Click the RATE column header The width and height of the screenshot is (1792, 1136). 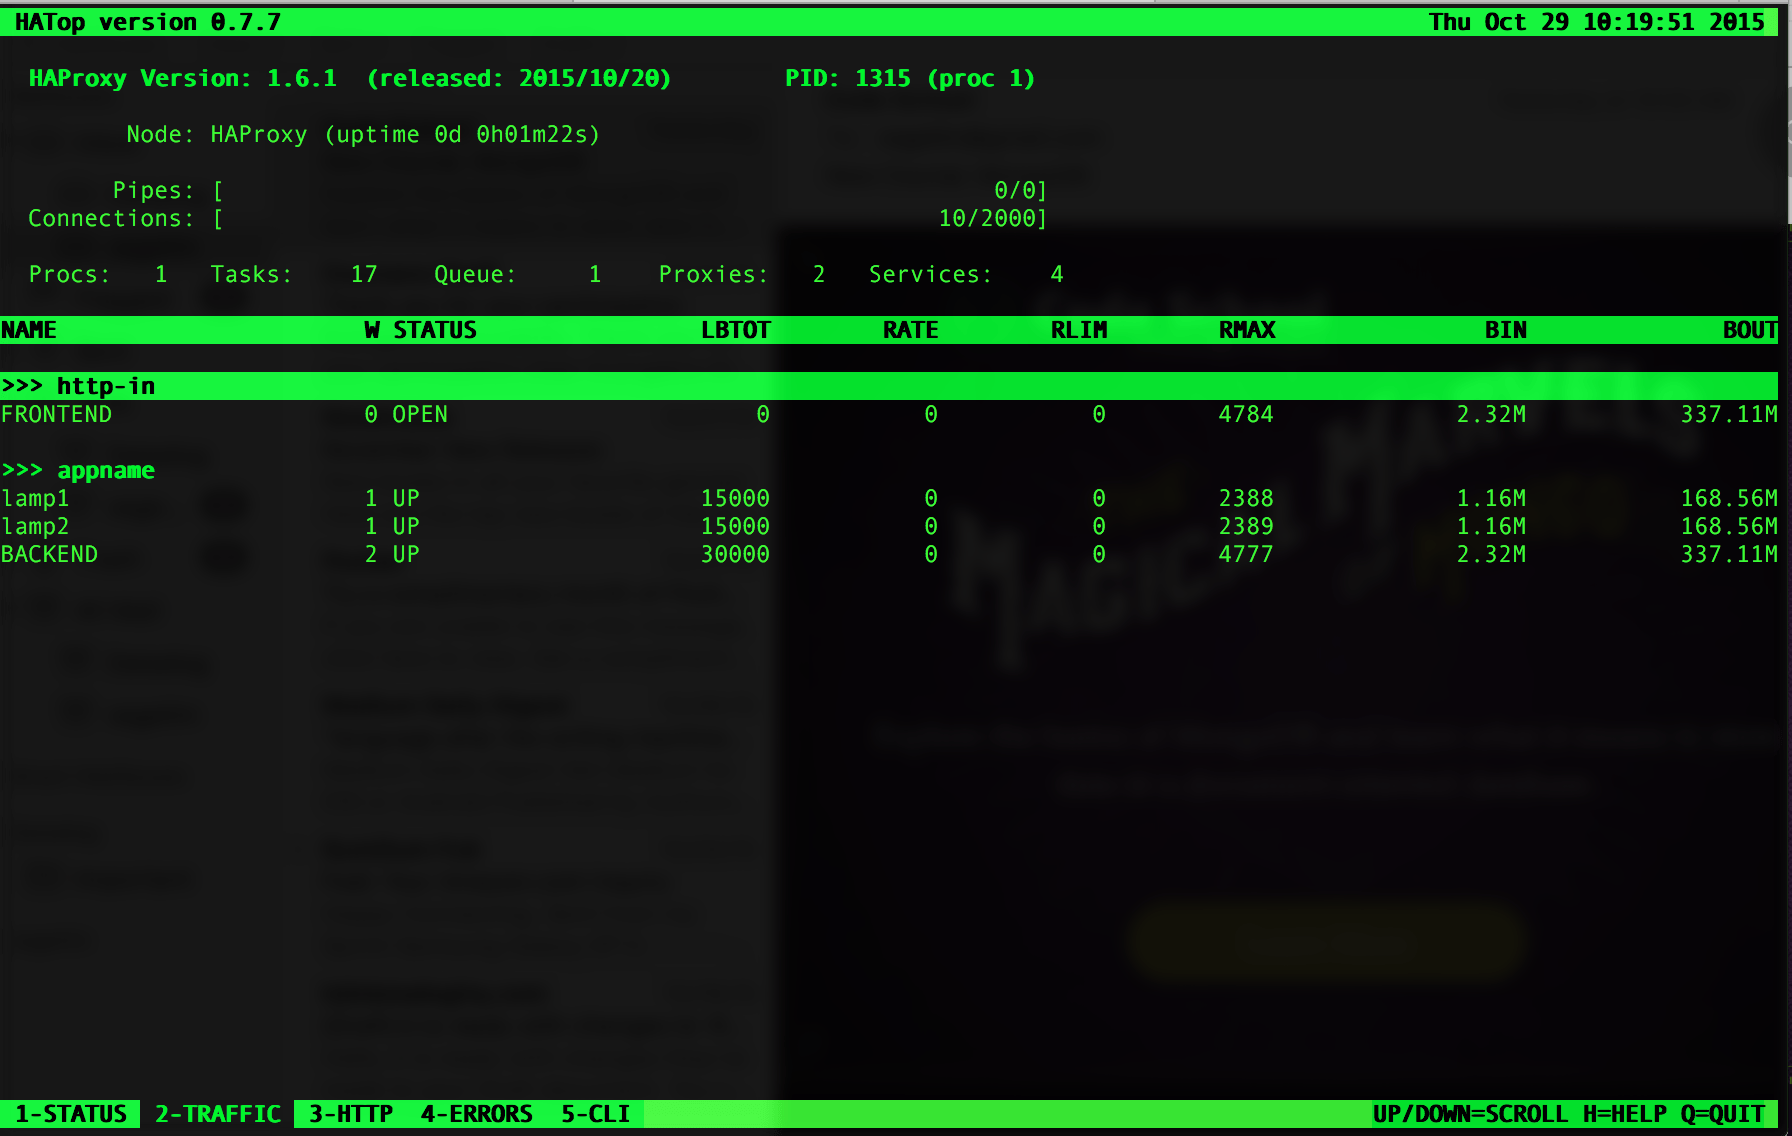(x=910, y=330)
